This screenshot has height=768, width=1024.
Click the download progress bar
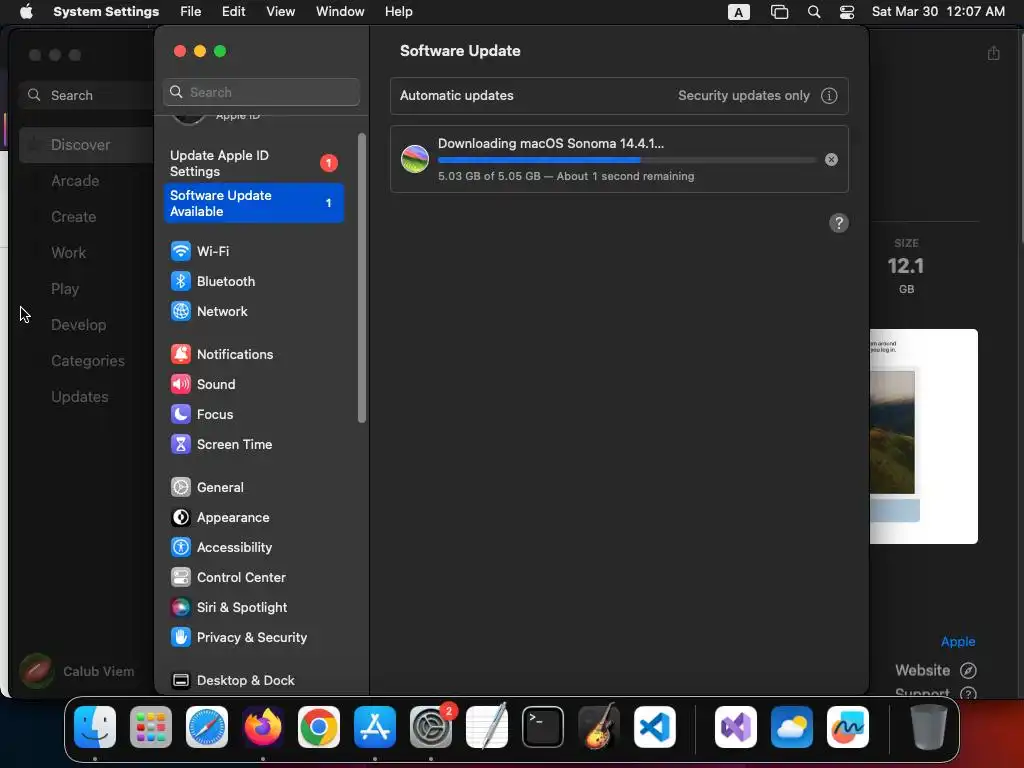tap(627, 159)
